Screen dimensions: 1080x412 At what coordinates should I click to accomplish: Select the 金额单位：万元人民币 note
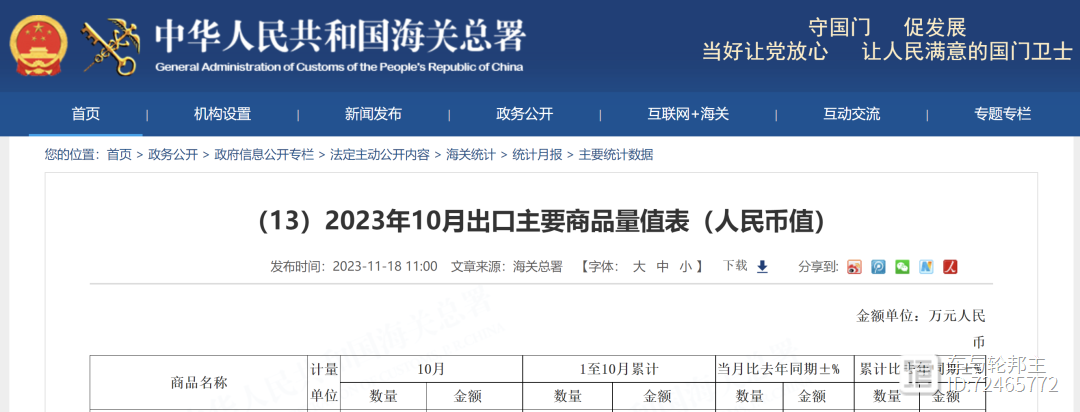click(921, 329)
